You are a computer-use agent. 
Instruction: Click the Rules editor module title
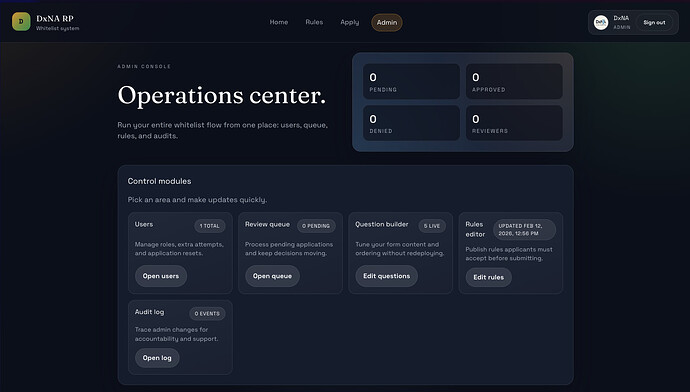[475, 229]
